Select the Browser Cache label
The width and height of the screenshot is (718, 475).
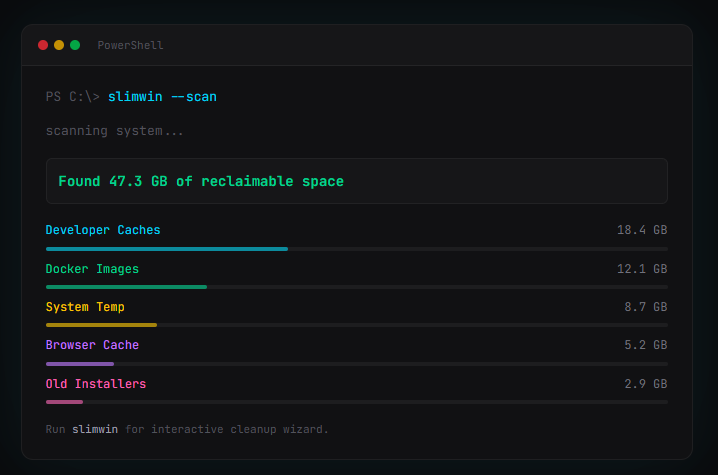click(x=92, y=345)
